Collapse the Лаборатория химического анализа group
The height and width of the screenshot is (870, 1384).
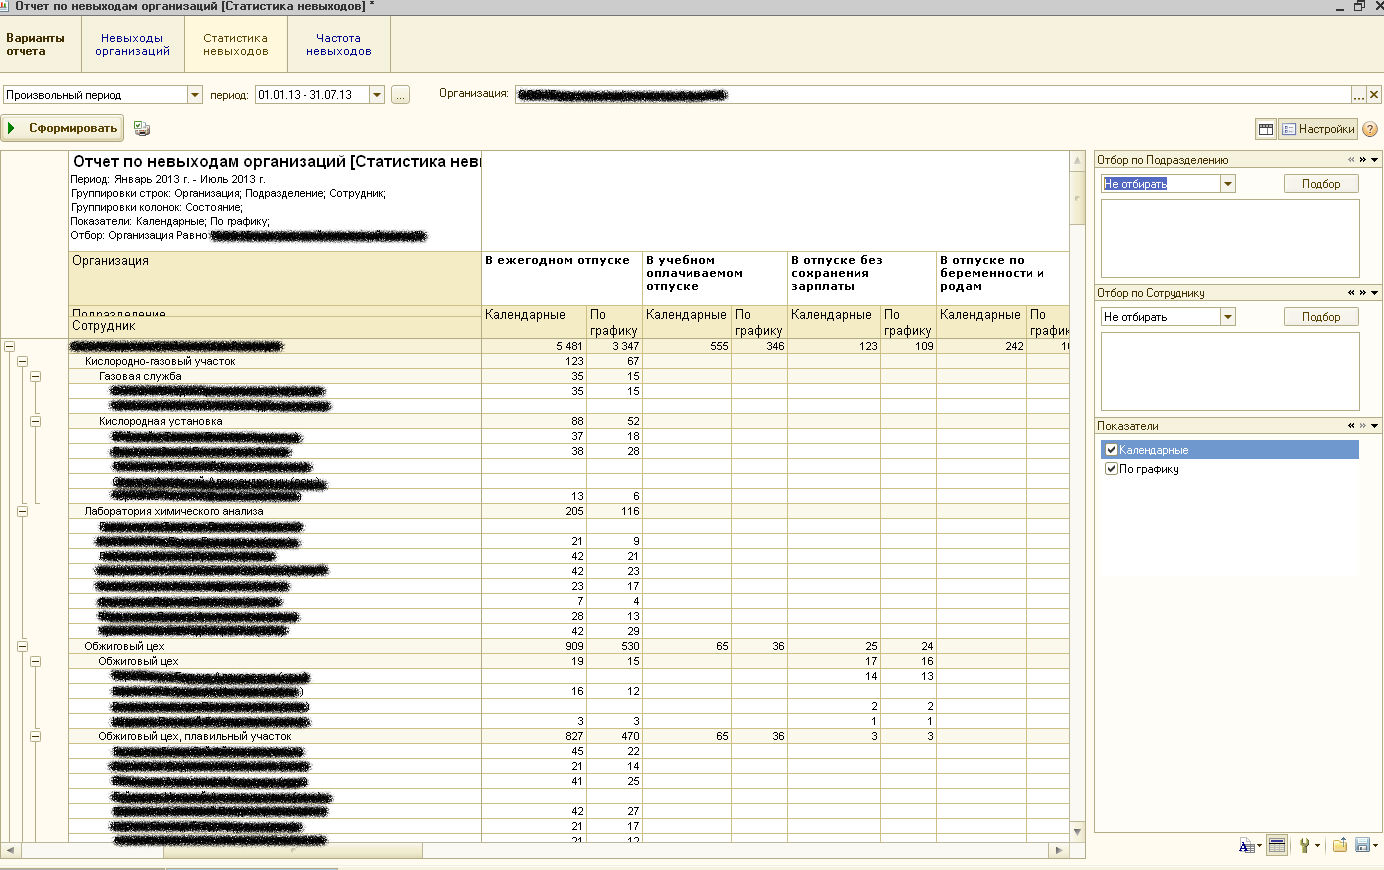pyautogui.click(x=22, y=511)
